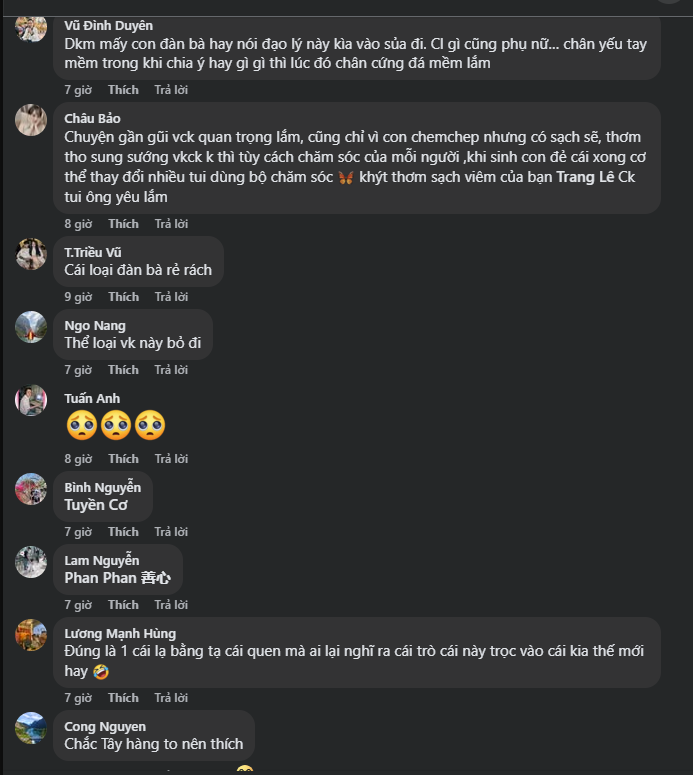The height and width of the screenshot is (775, 693).
Task: Click Thích under Ngo Nang's comment
Action: [123, 370]
